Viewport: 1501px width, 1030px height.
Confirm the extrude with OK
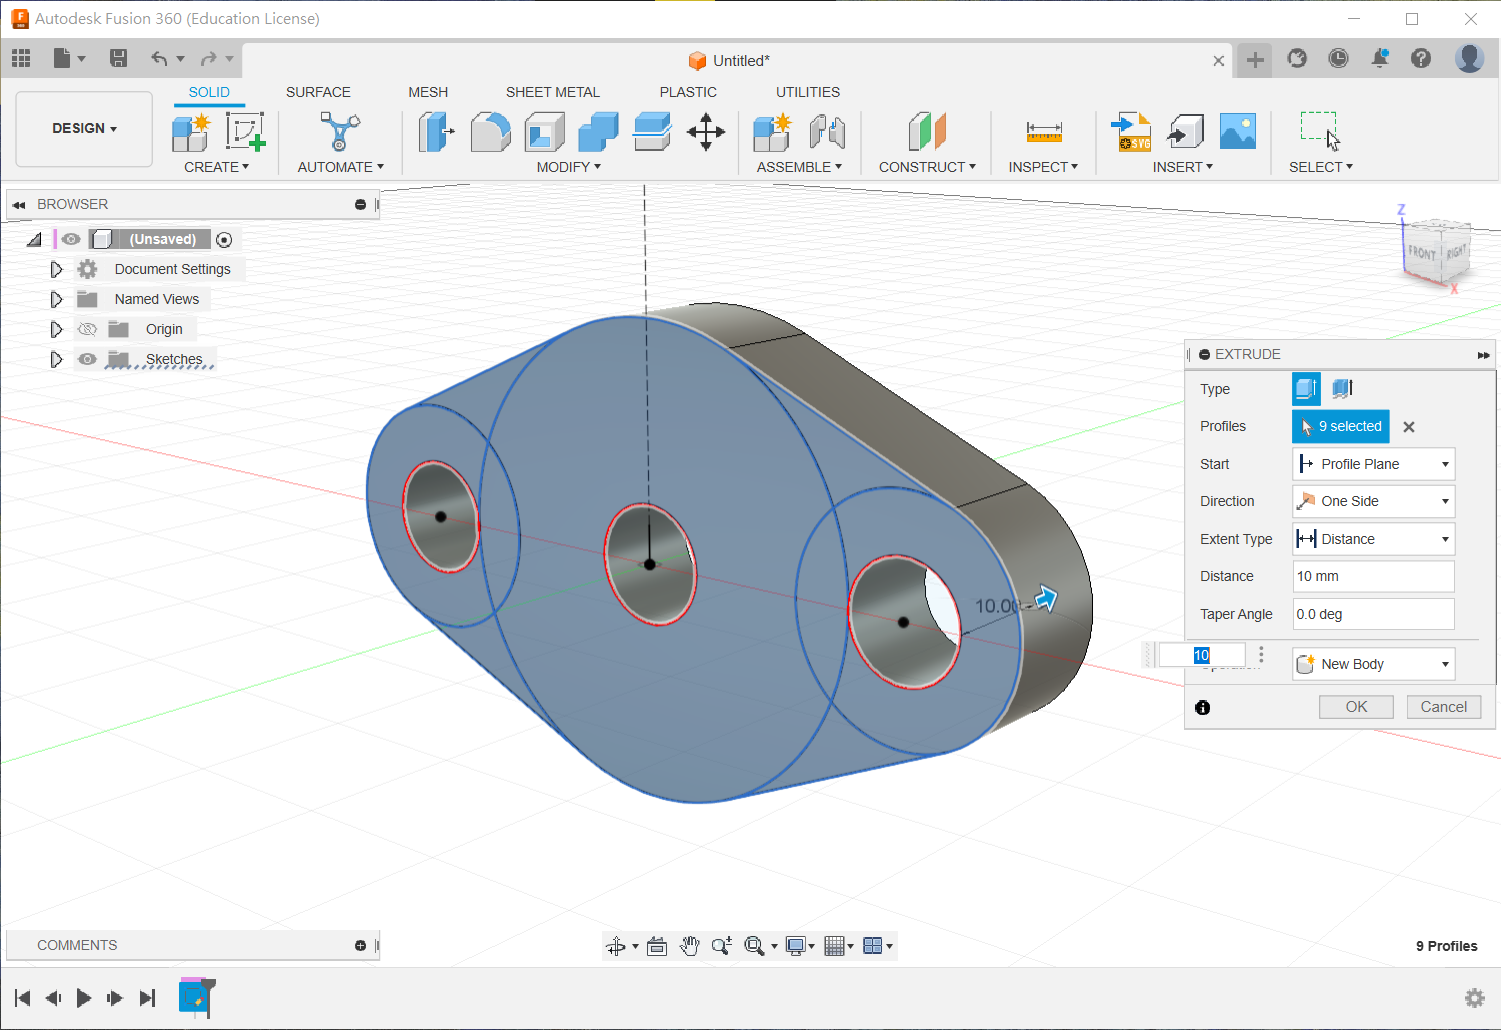[1356, 707]
